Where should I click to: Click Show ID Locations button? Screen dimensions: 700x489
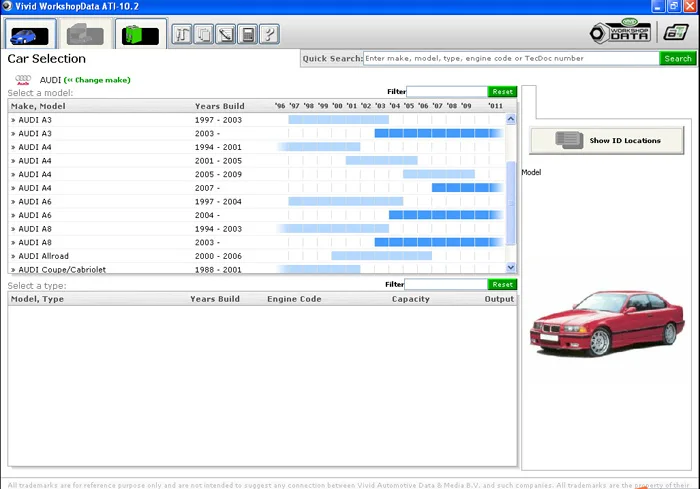pyautogui.click(x=606, y=140)
